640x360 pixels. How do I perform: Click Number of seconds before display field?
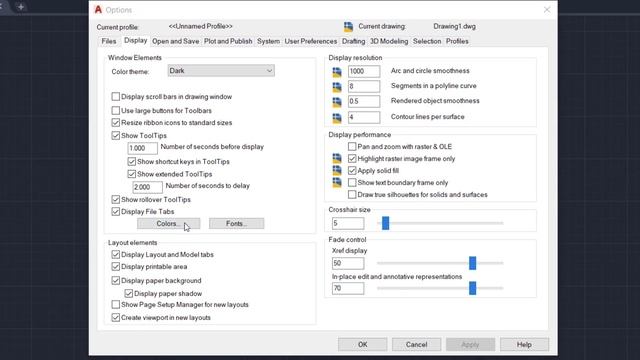coord(142,148)
